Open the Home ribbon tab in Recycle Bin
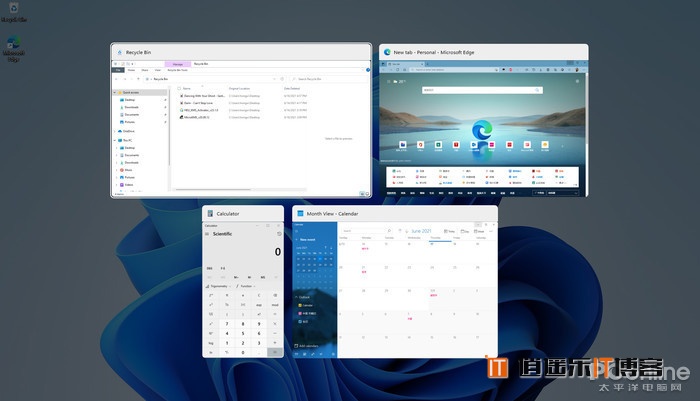 coord(131,70)
